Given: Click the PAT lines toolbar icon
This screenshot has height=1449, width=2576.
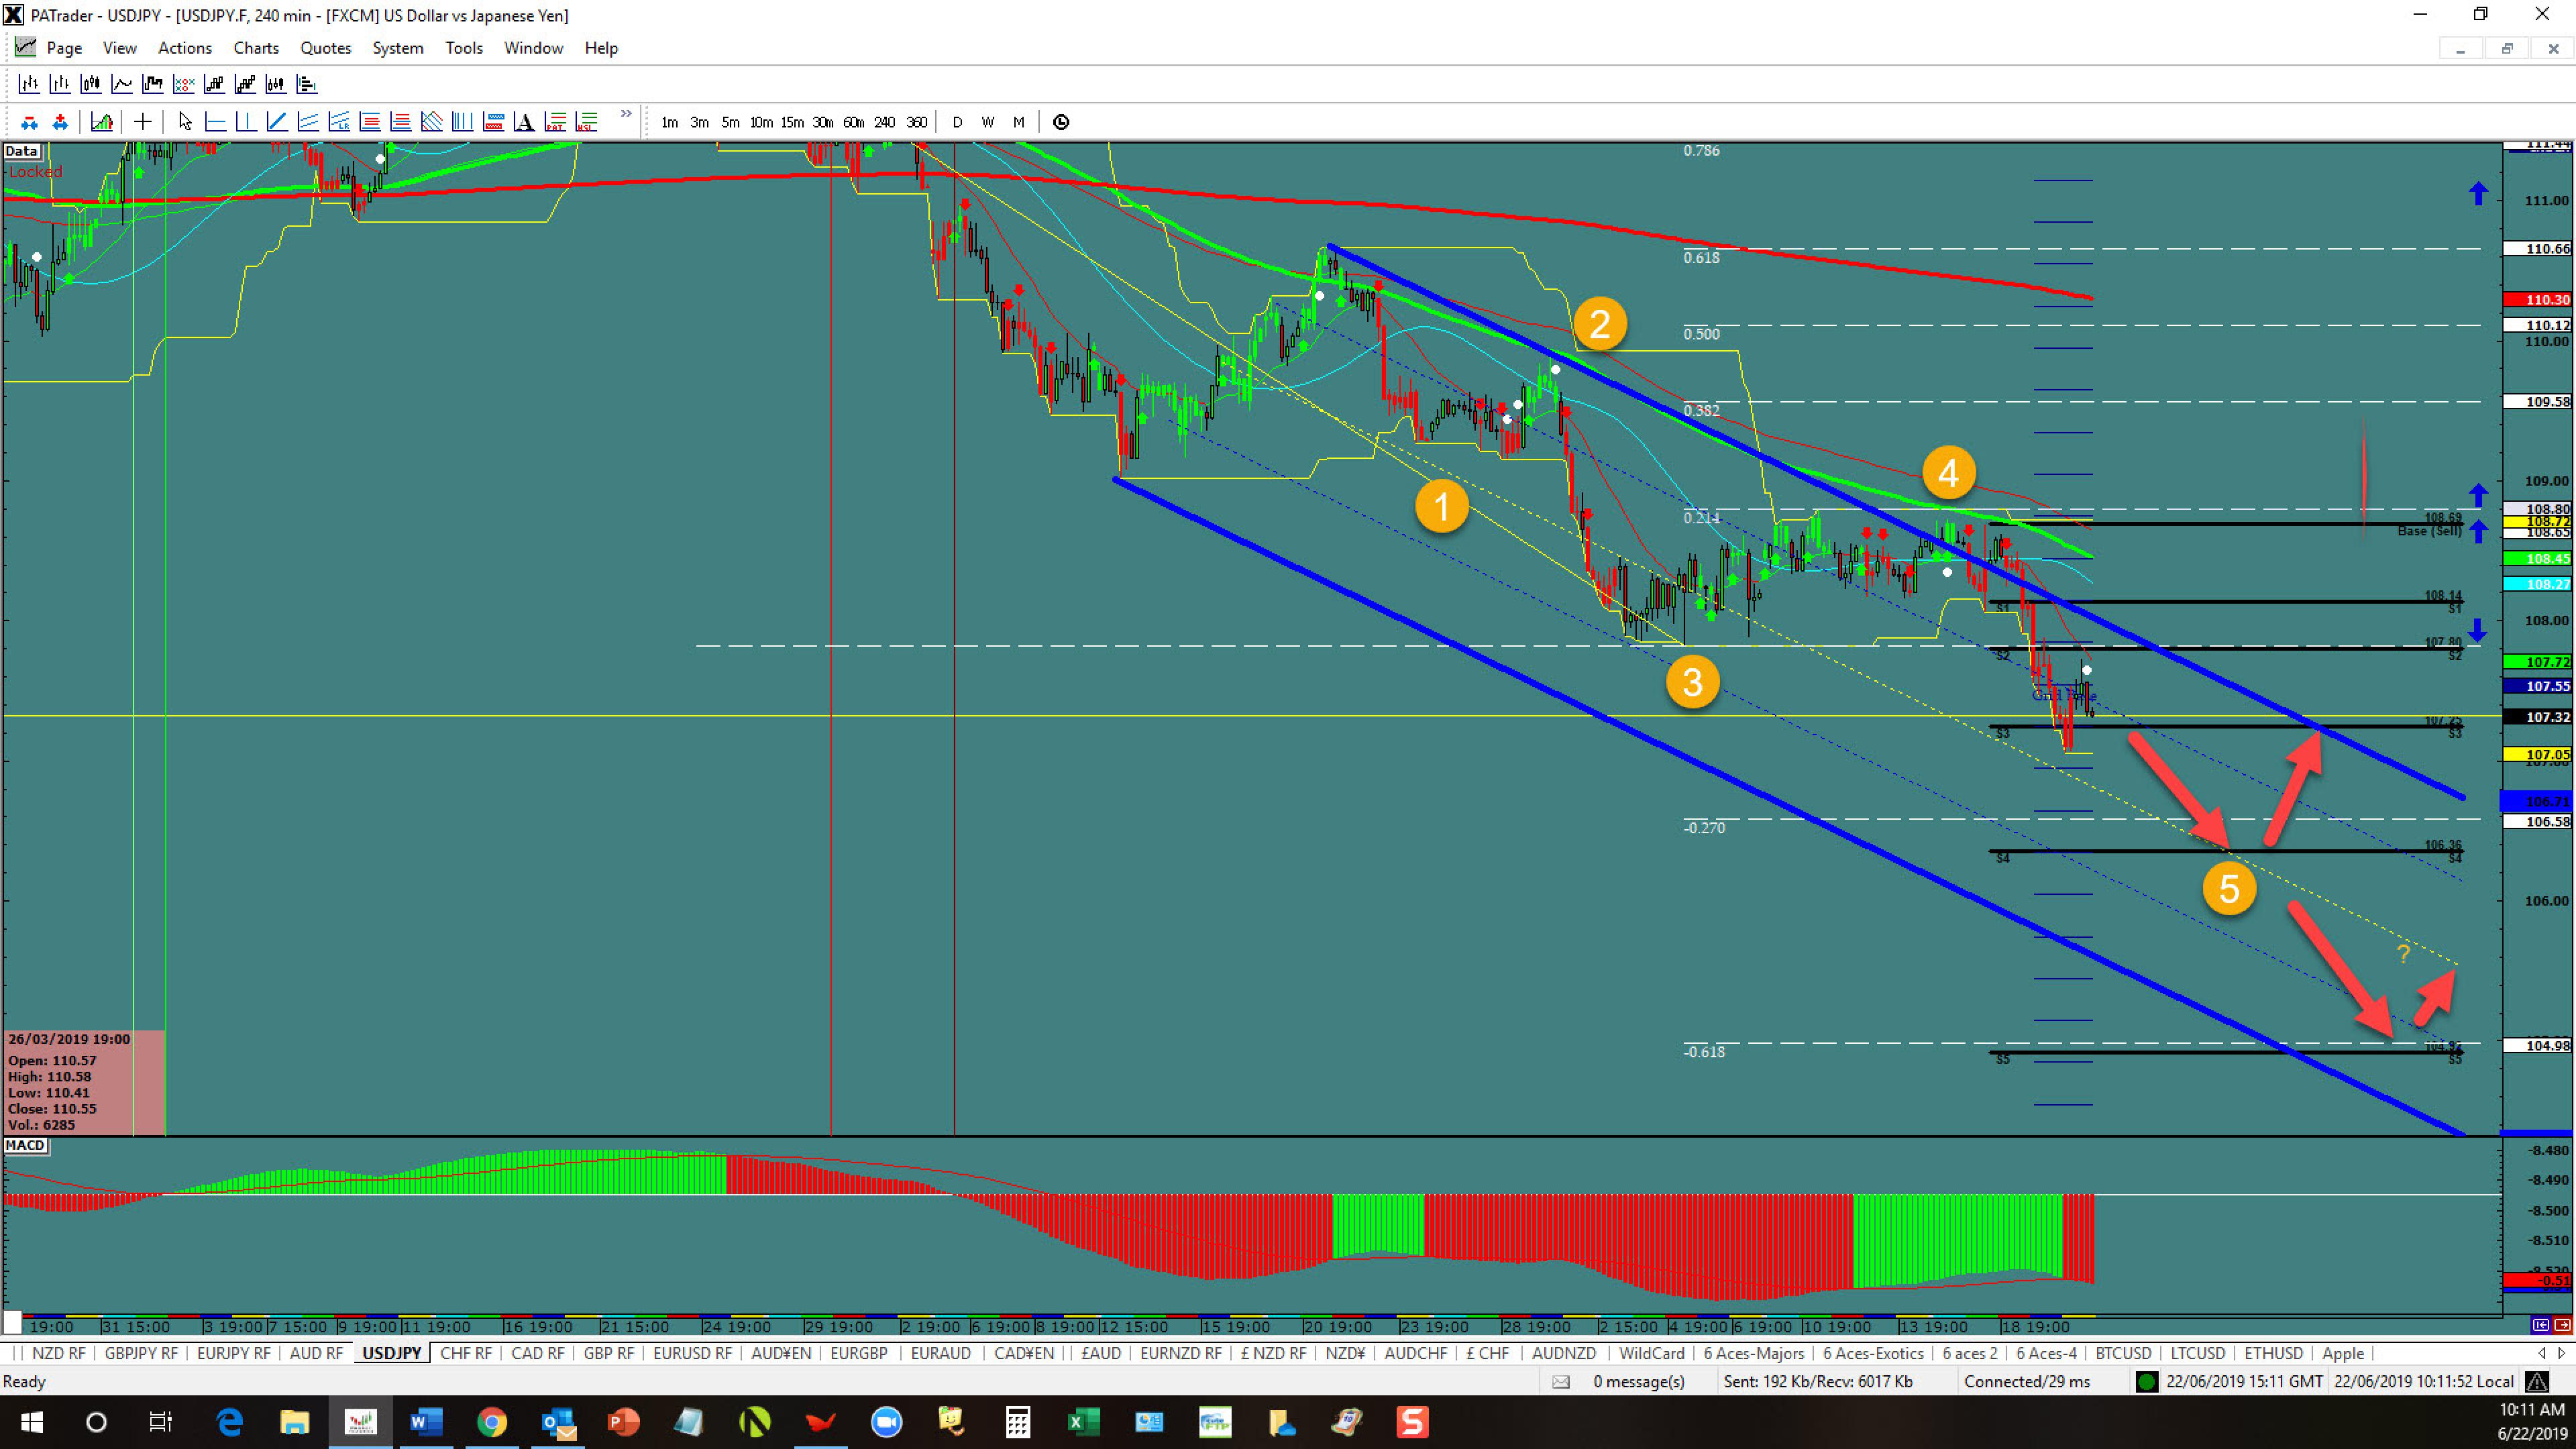Looking at the screenshot, I should pyautogui.click(x=555, y=122).
